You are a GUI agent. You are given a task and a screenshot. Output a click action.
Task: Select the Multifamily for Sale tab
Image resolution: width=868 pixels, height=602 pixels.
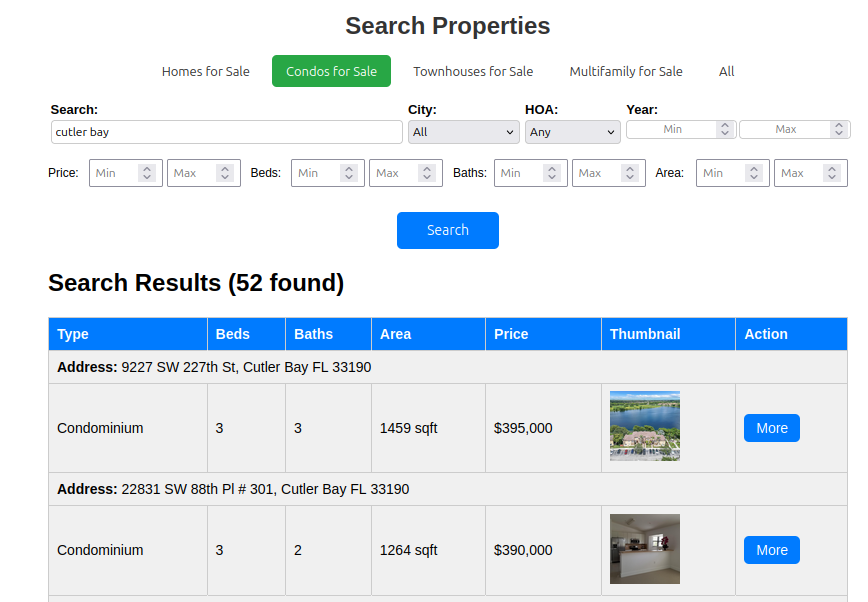[x=626, y=71]
